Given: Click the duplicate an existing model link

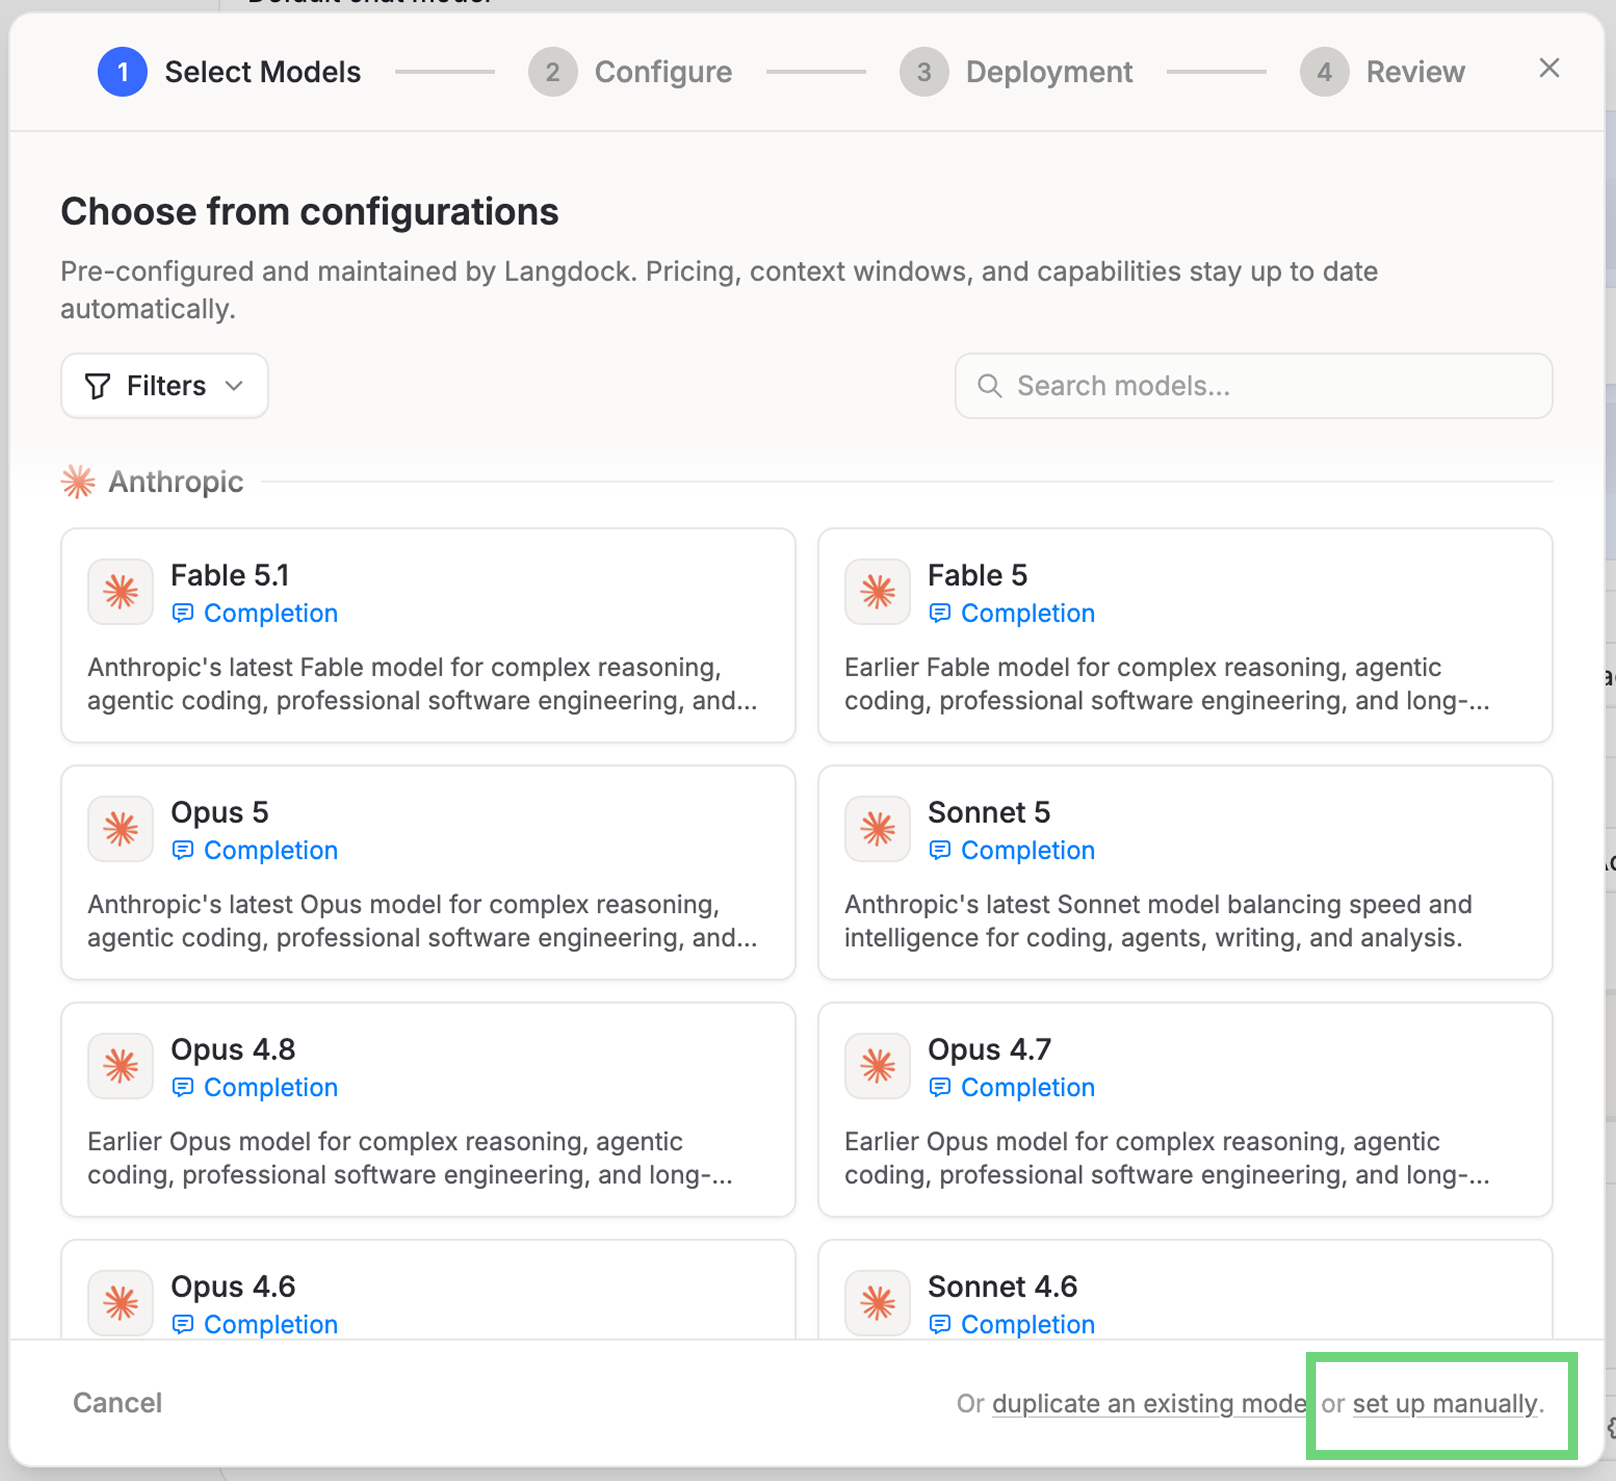Looking at the screenshot, I should (1150, 1404).
